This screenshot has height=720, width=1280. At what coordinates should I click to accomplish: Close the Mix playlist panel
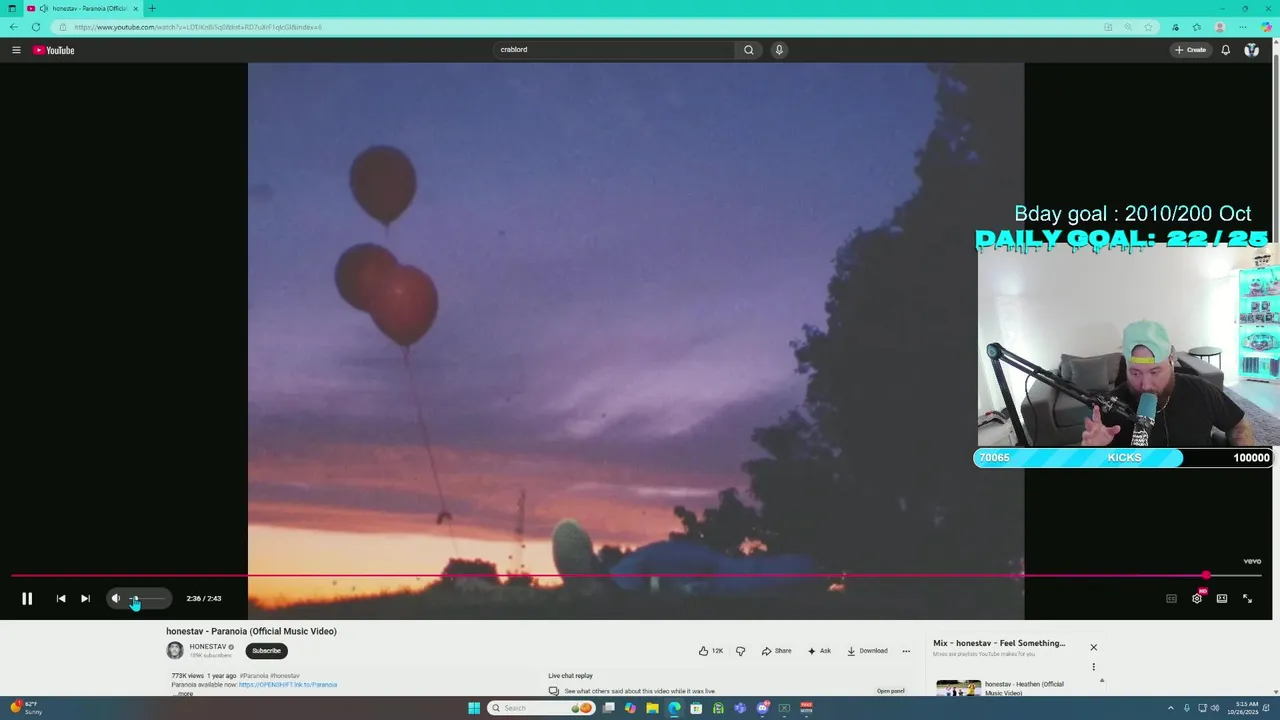[x=1093, y=648]
